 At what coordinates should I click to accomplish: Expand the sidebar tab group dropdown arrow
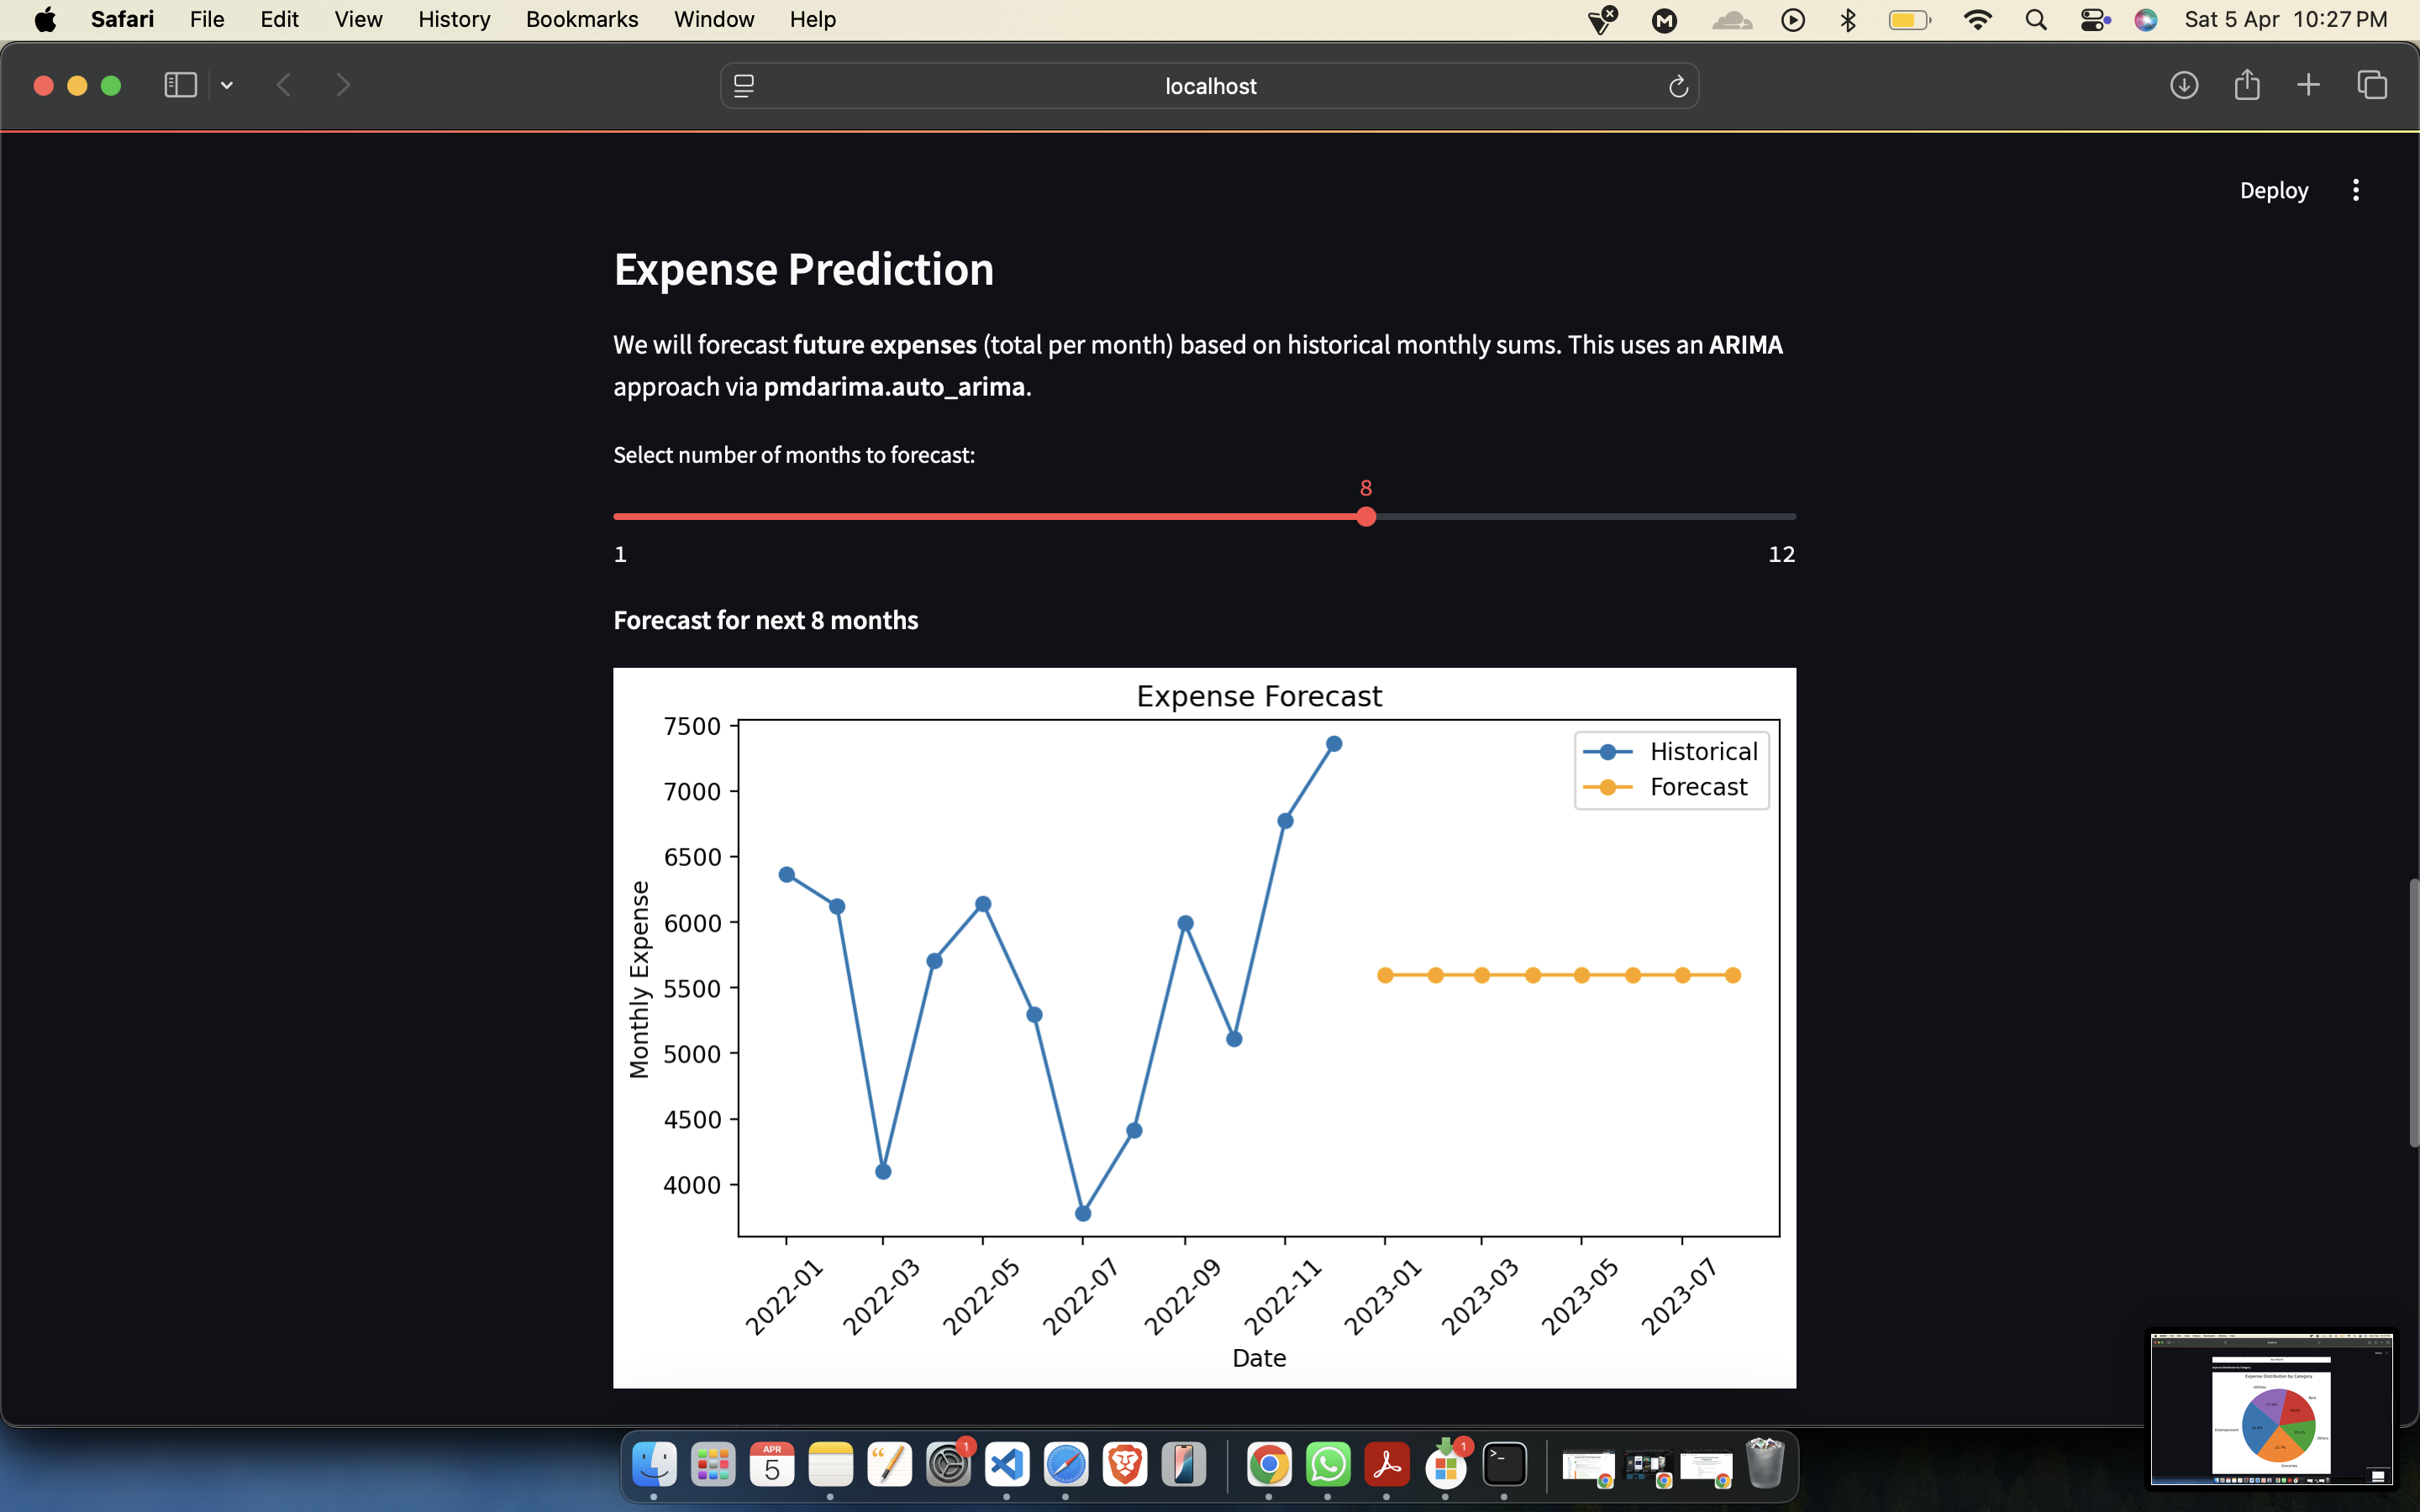[x=227, y=86]
